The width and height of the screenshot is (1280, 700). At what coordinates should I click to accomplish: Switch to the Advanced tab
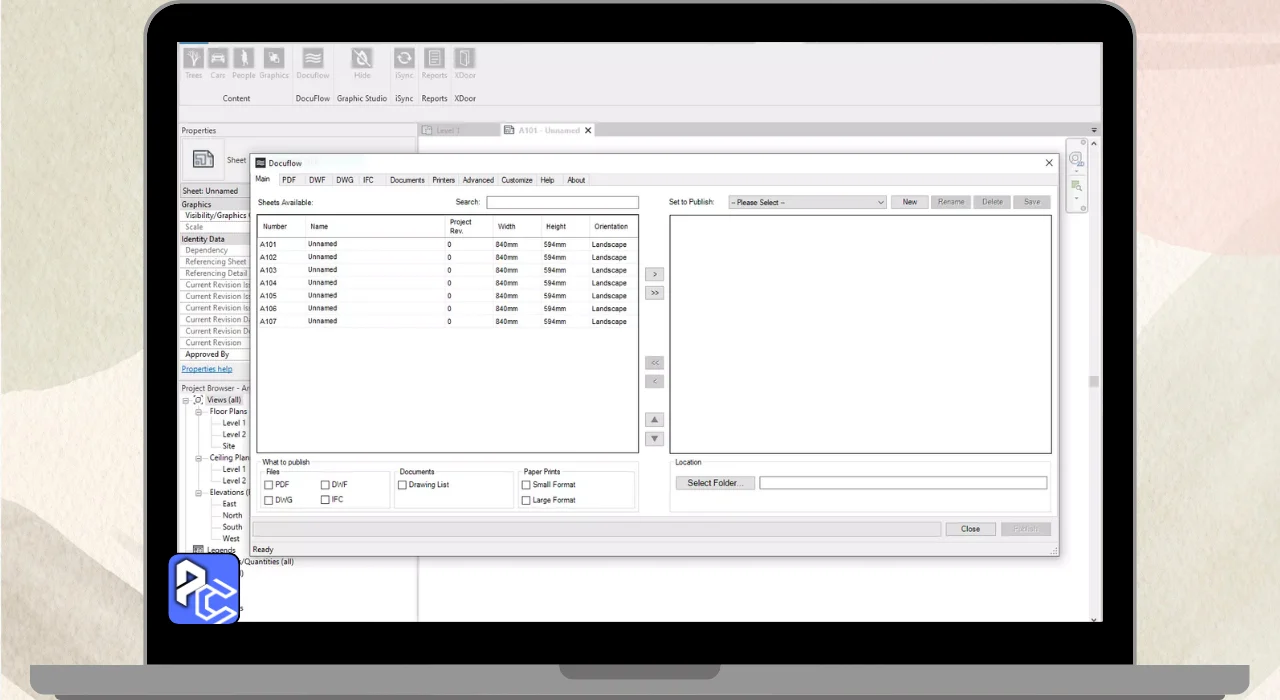point(478,180)
